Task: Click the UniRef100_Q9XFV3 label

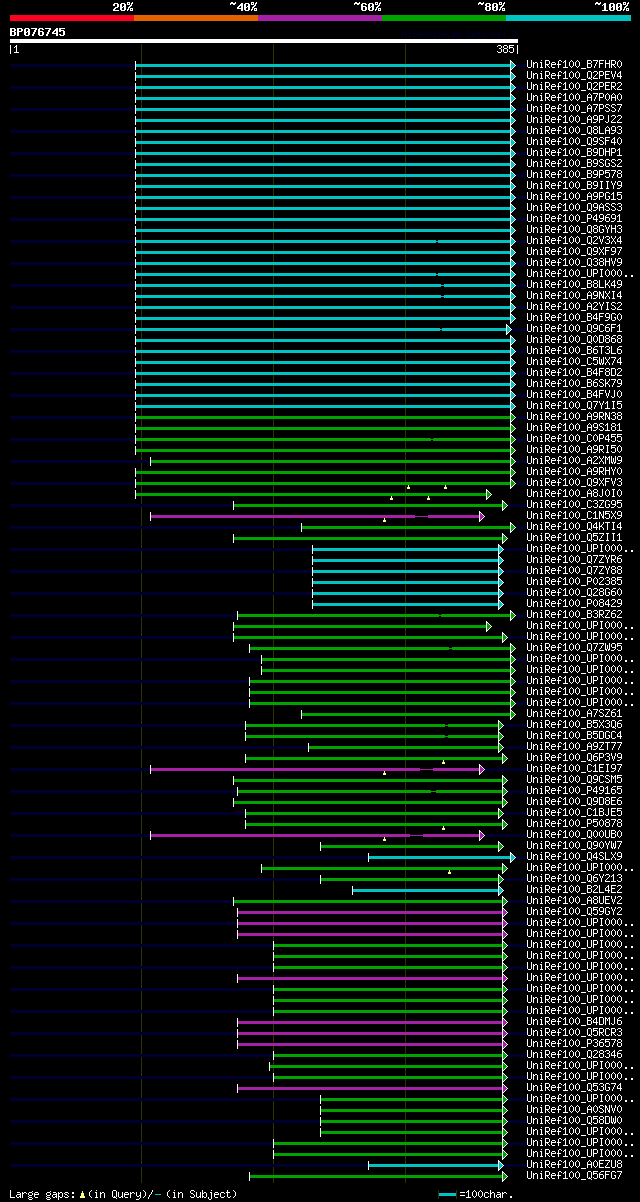Action: click(574, 482)
